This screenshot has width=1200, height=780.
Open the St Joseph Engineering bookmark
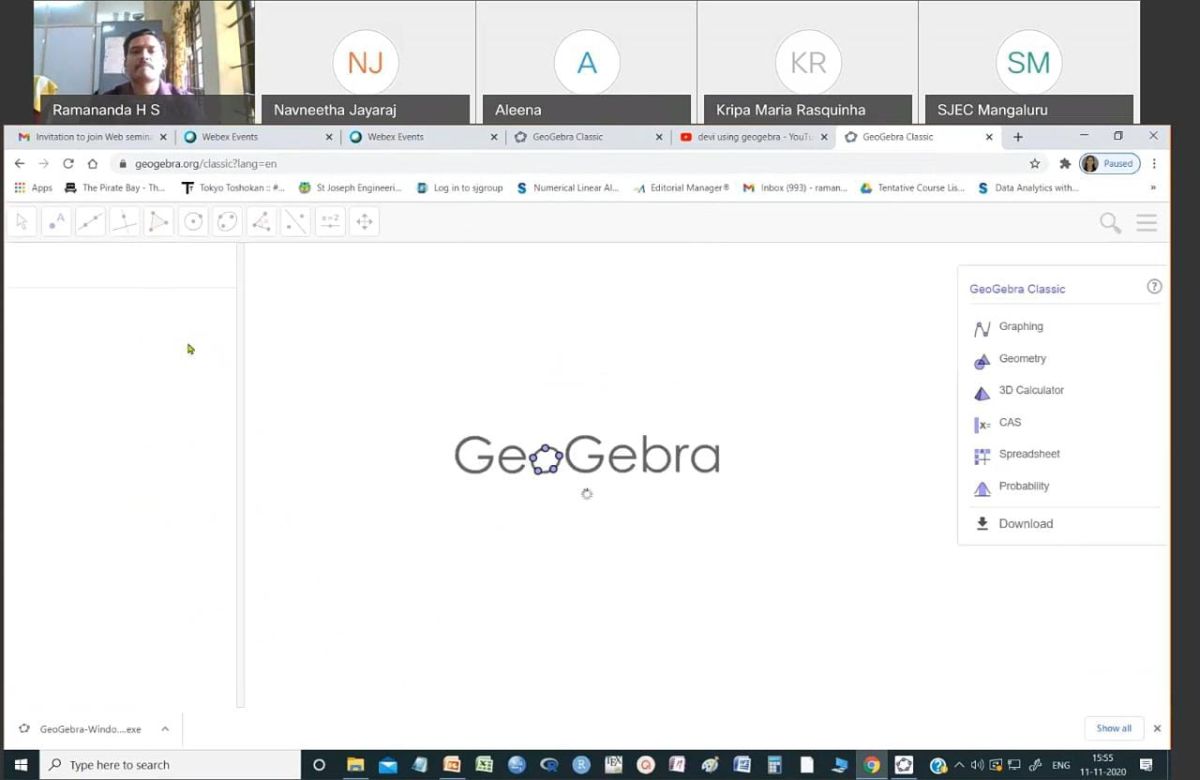[x=350, y=188]
